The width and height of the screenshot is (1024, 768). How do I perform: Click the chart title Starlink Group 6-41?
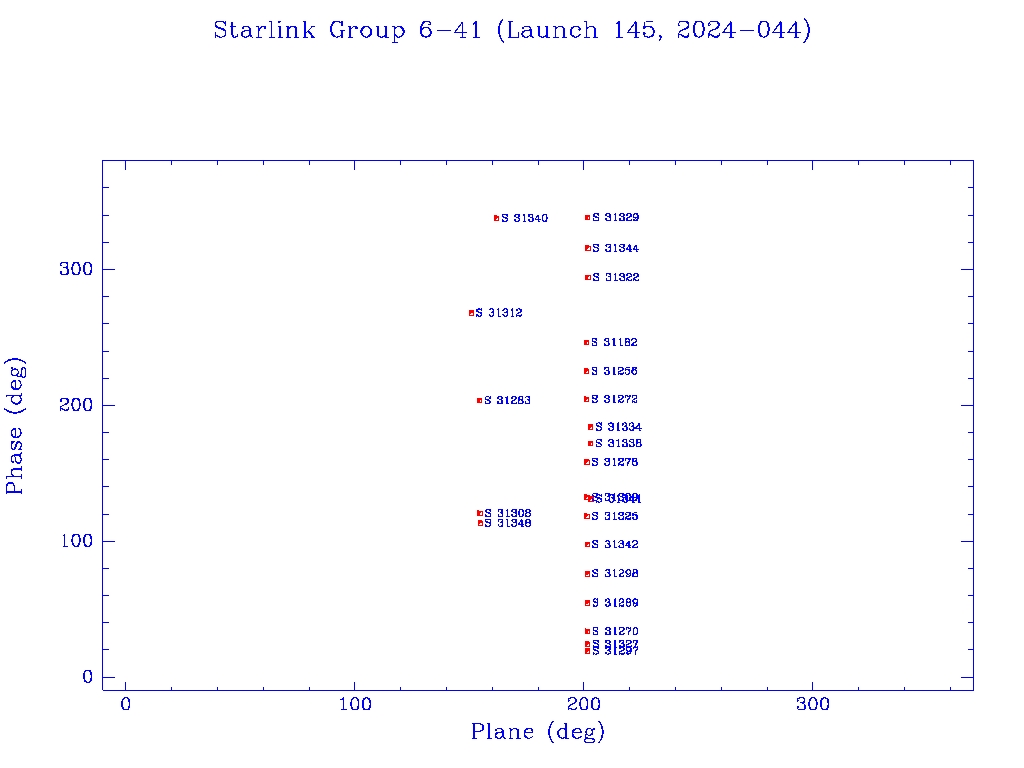[x=512, y=31]
